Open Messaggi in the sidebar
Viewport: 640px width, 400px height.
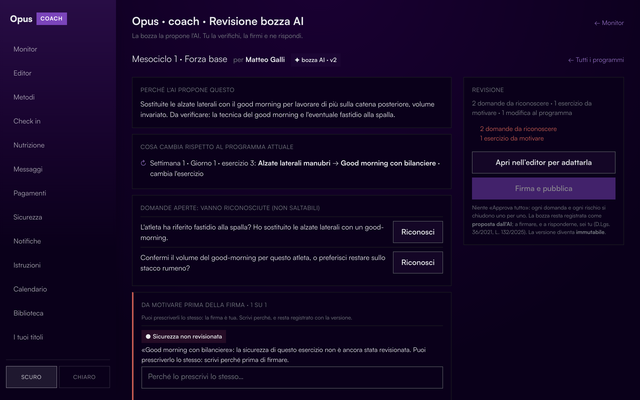coord(27,169)
